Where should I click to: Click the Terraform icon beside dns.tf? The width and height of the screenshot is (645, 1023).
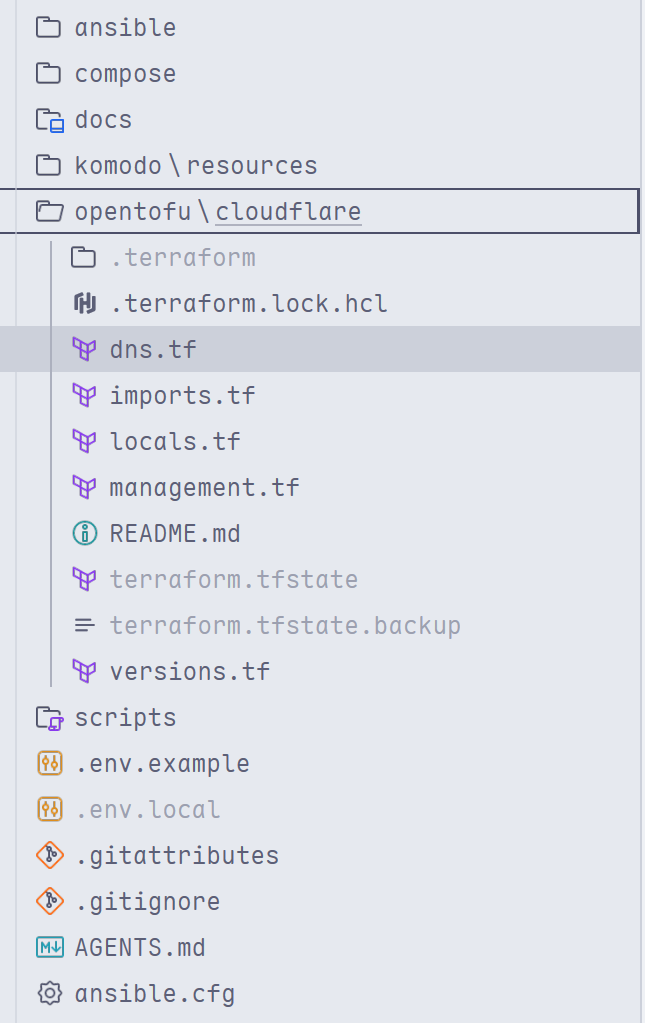pos(84,349)
